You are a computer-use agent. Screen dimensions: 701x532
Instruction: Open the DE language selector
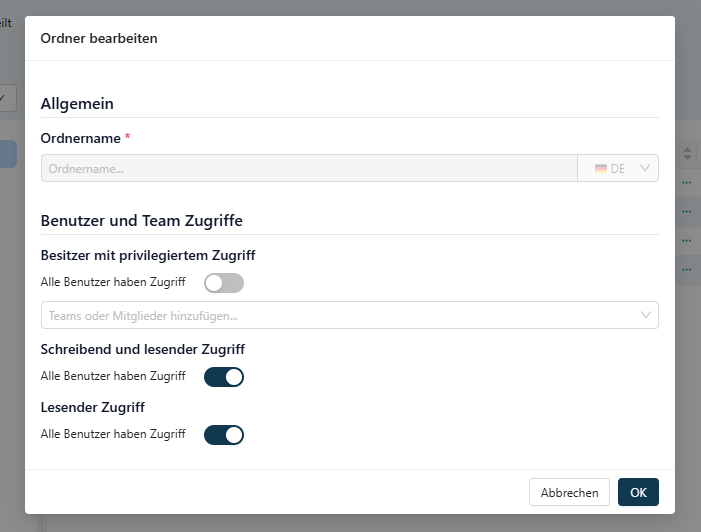coord(618,168)
